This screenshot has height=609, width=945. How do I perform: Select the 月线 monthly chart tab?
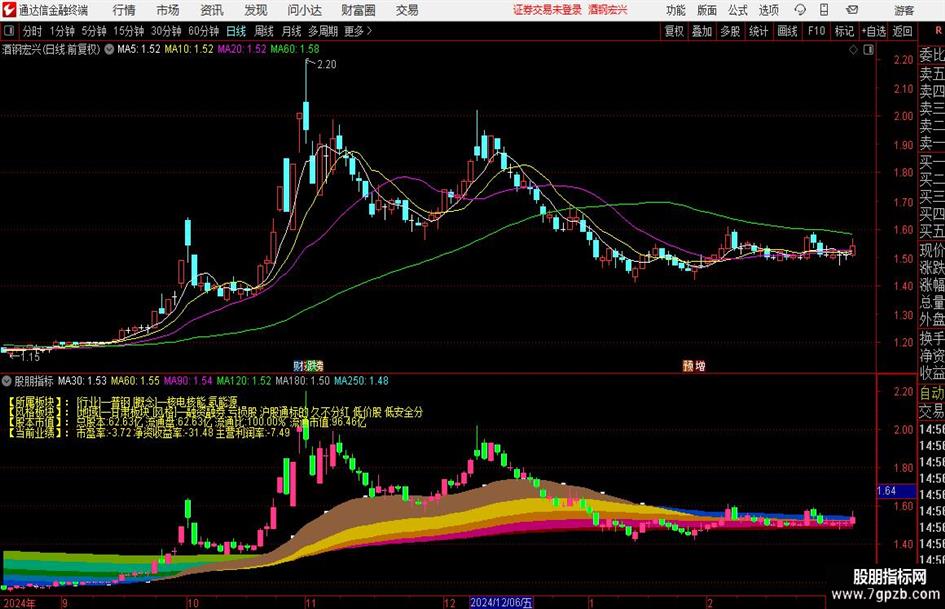pos(291,31)
